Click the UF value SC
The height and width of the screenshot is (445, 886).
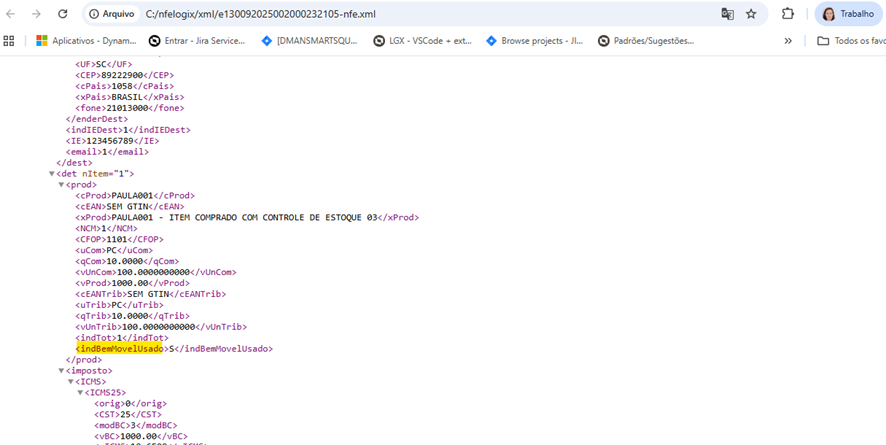tap(101, 64)
